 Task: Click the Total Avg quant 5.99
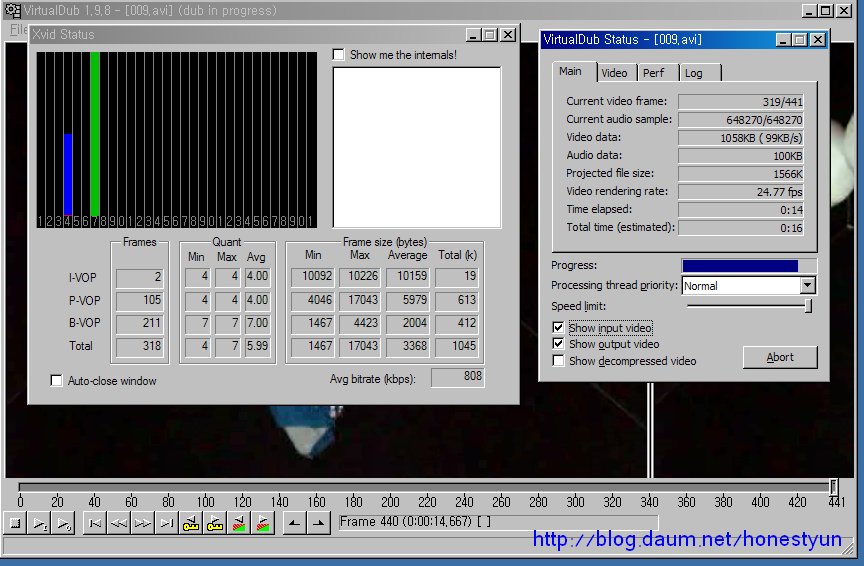(x=257, y=346)
